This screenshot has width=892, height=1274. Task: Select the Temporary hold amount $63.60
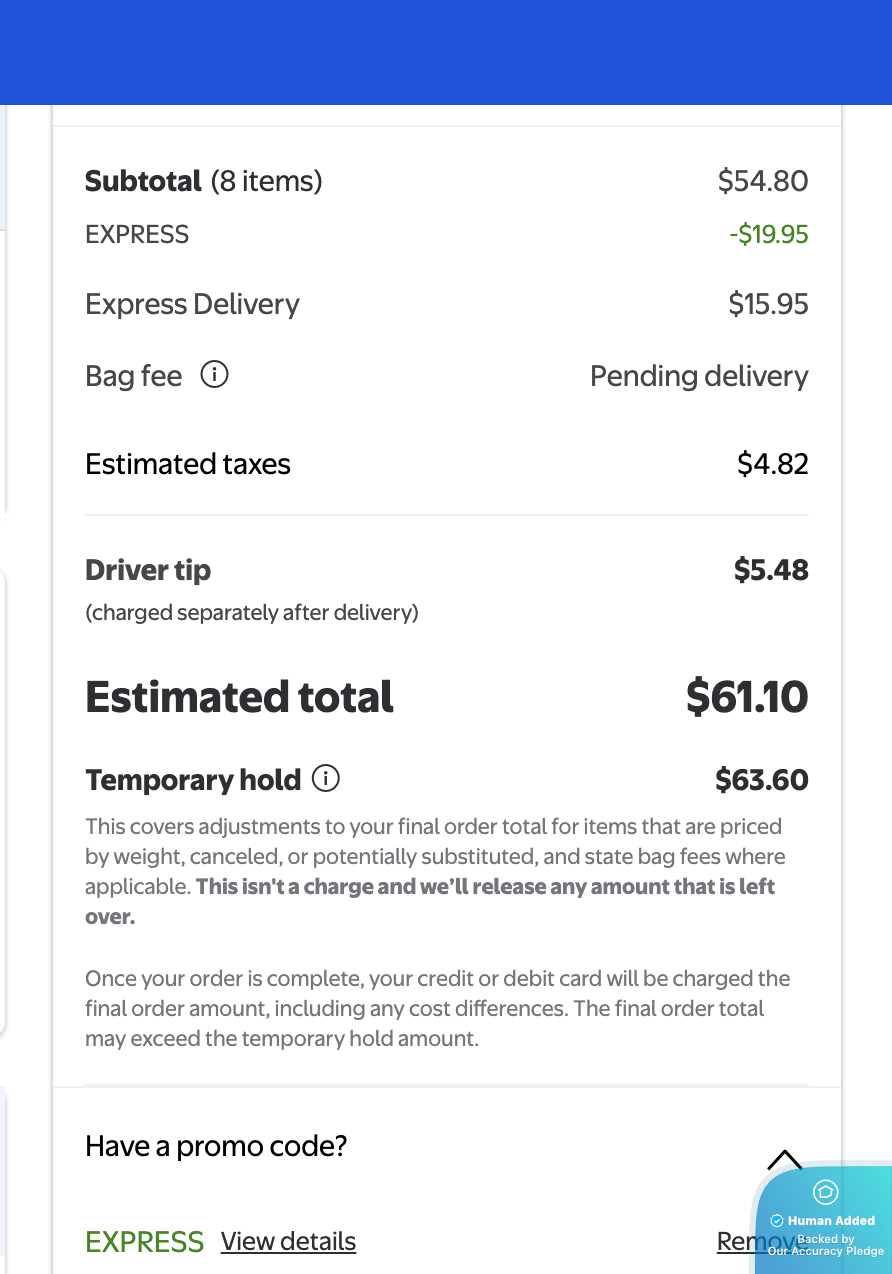(762, 780)
